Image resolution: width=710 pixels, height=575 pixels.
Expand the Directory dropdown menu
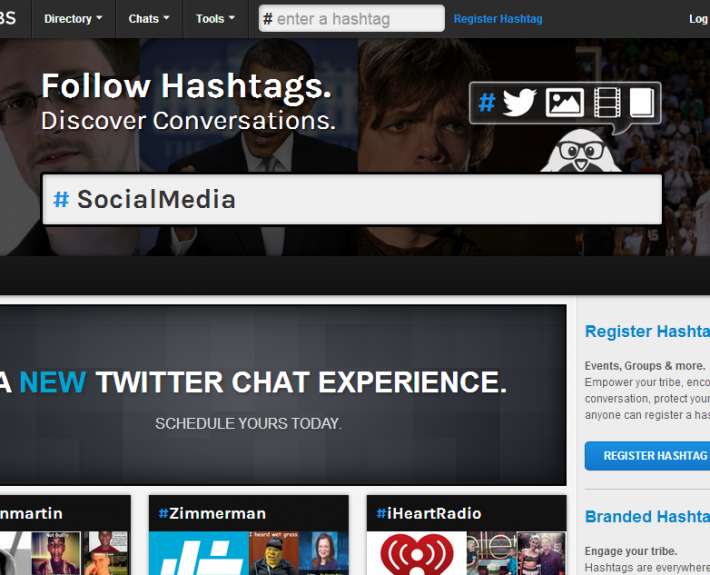coord(73,19)
